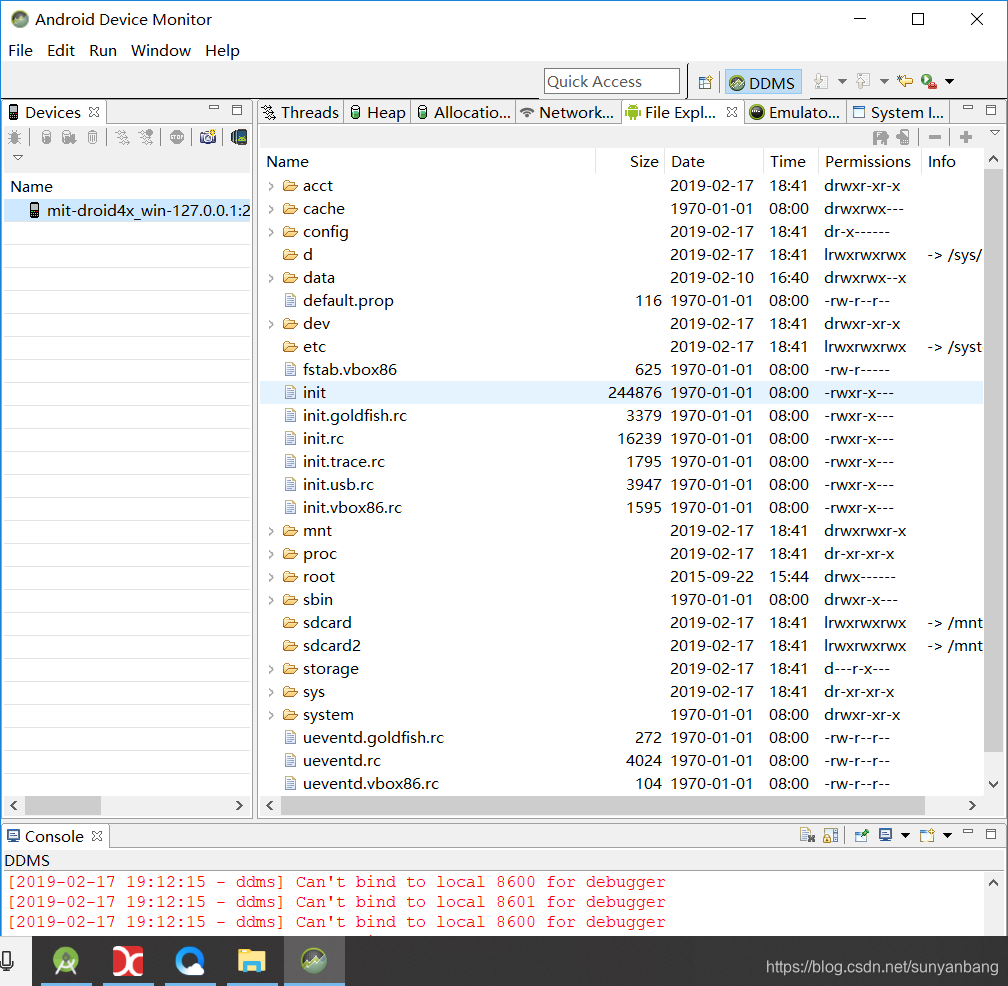Open the Window menu
This screenshot has height=986, width=1008.
(x=161, y=51)
